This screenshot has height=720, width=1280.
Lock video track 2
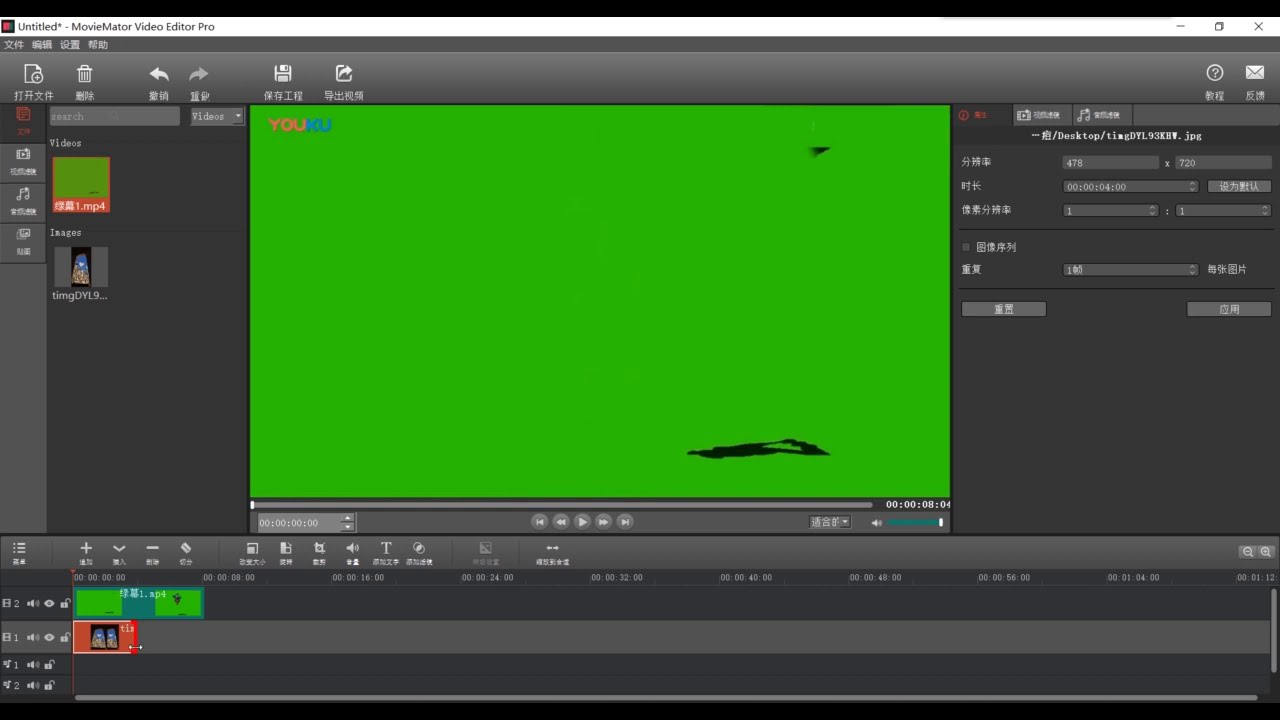(x=65, y=604)
